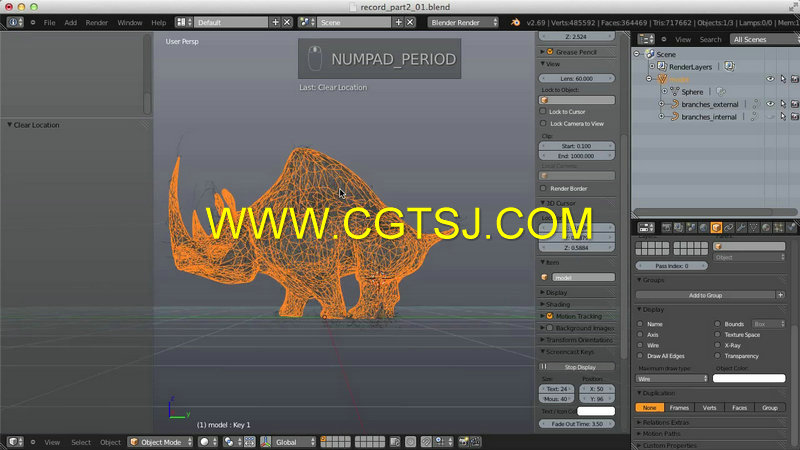800x450 pixels.
Task: Enable the Lock to Cursor checkbox
Action: click(x=543, y=111)
